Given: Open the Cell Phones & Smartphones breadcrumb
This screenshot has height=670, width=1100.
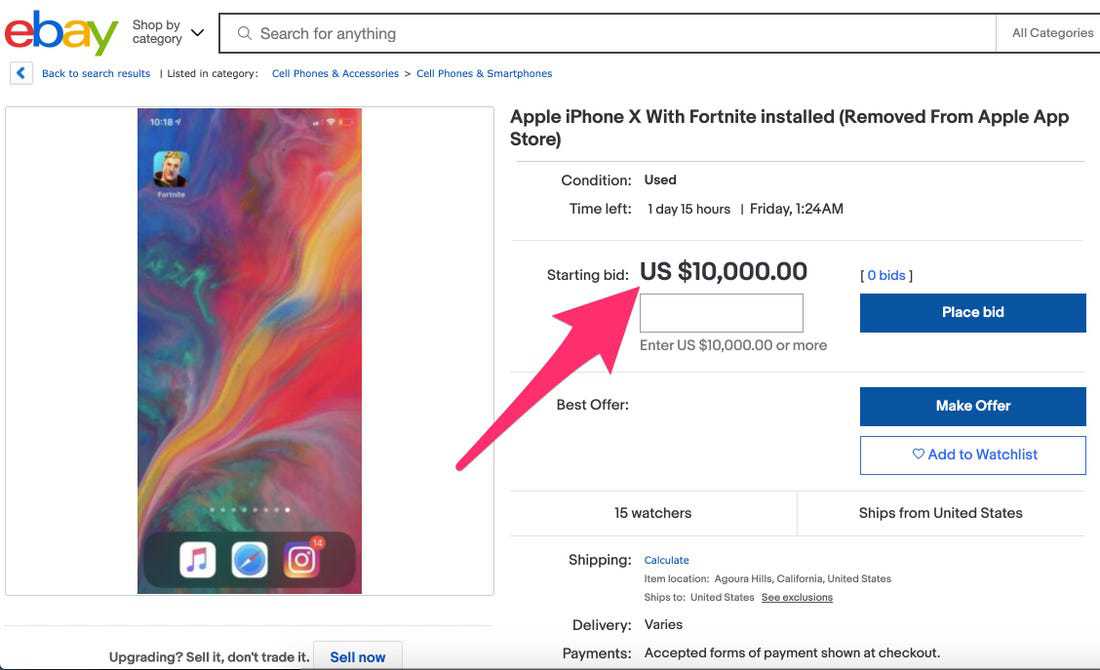Looking at the screenshot, I should pos(484,73).
